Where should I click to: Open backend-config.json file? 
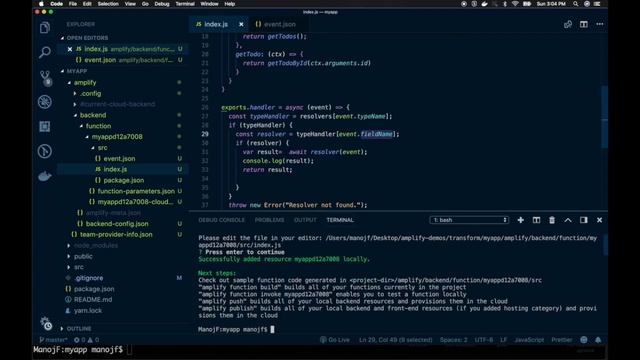[117, 224]
